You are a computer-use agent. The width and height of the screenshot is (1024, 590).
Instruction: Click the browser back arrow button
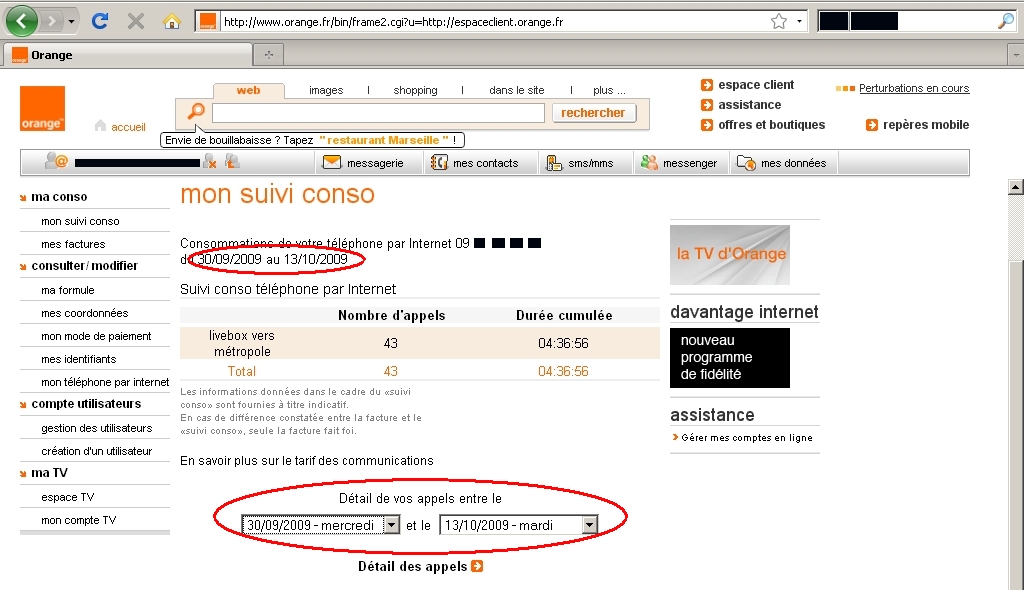[x=22, y=21]
